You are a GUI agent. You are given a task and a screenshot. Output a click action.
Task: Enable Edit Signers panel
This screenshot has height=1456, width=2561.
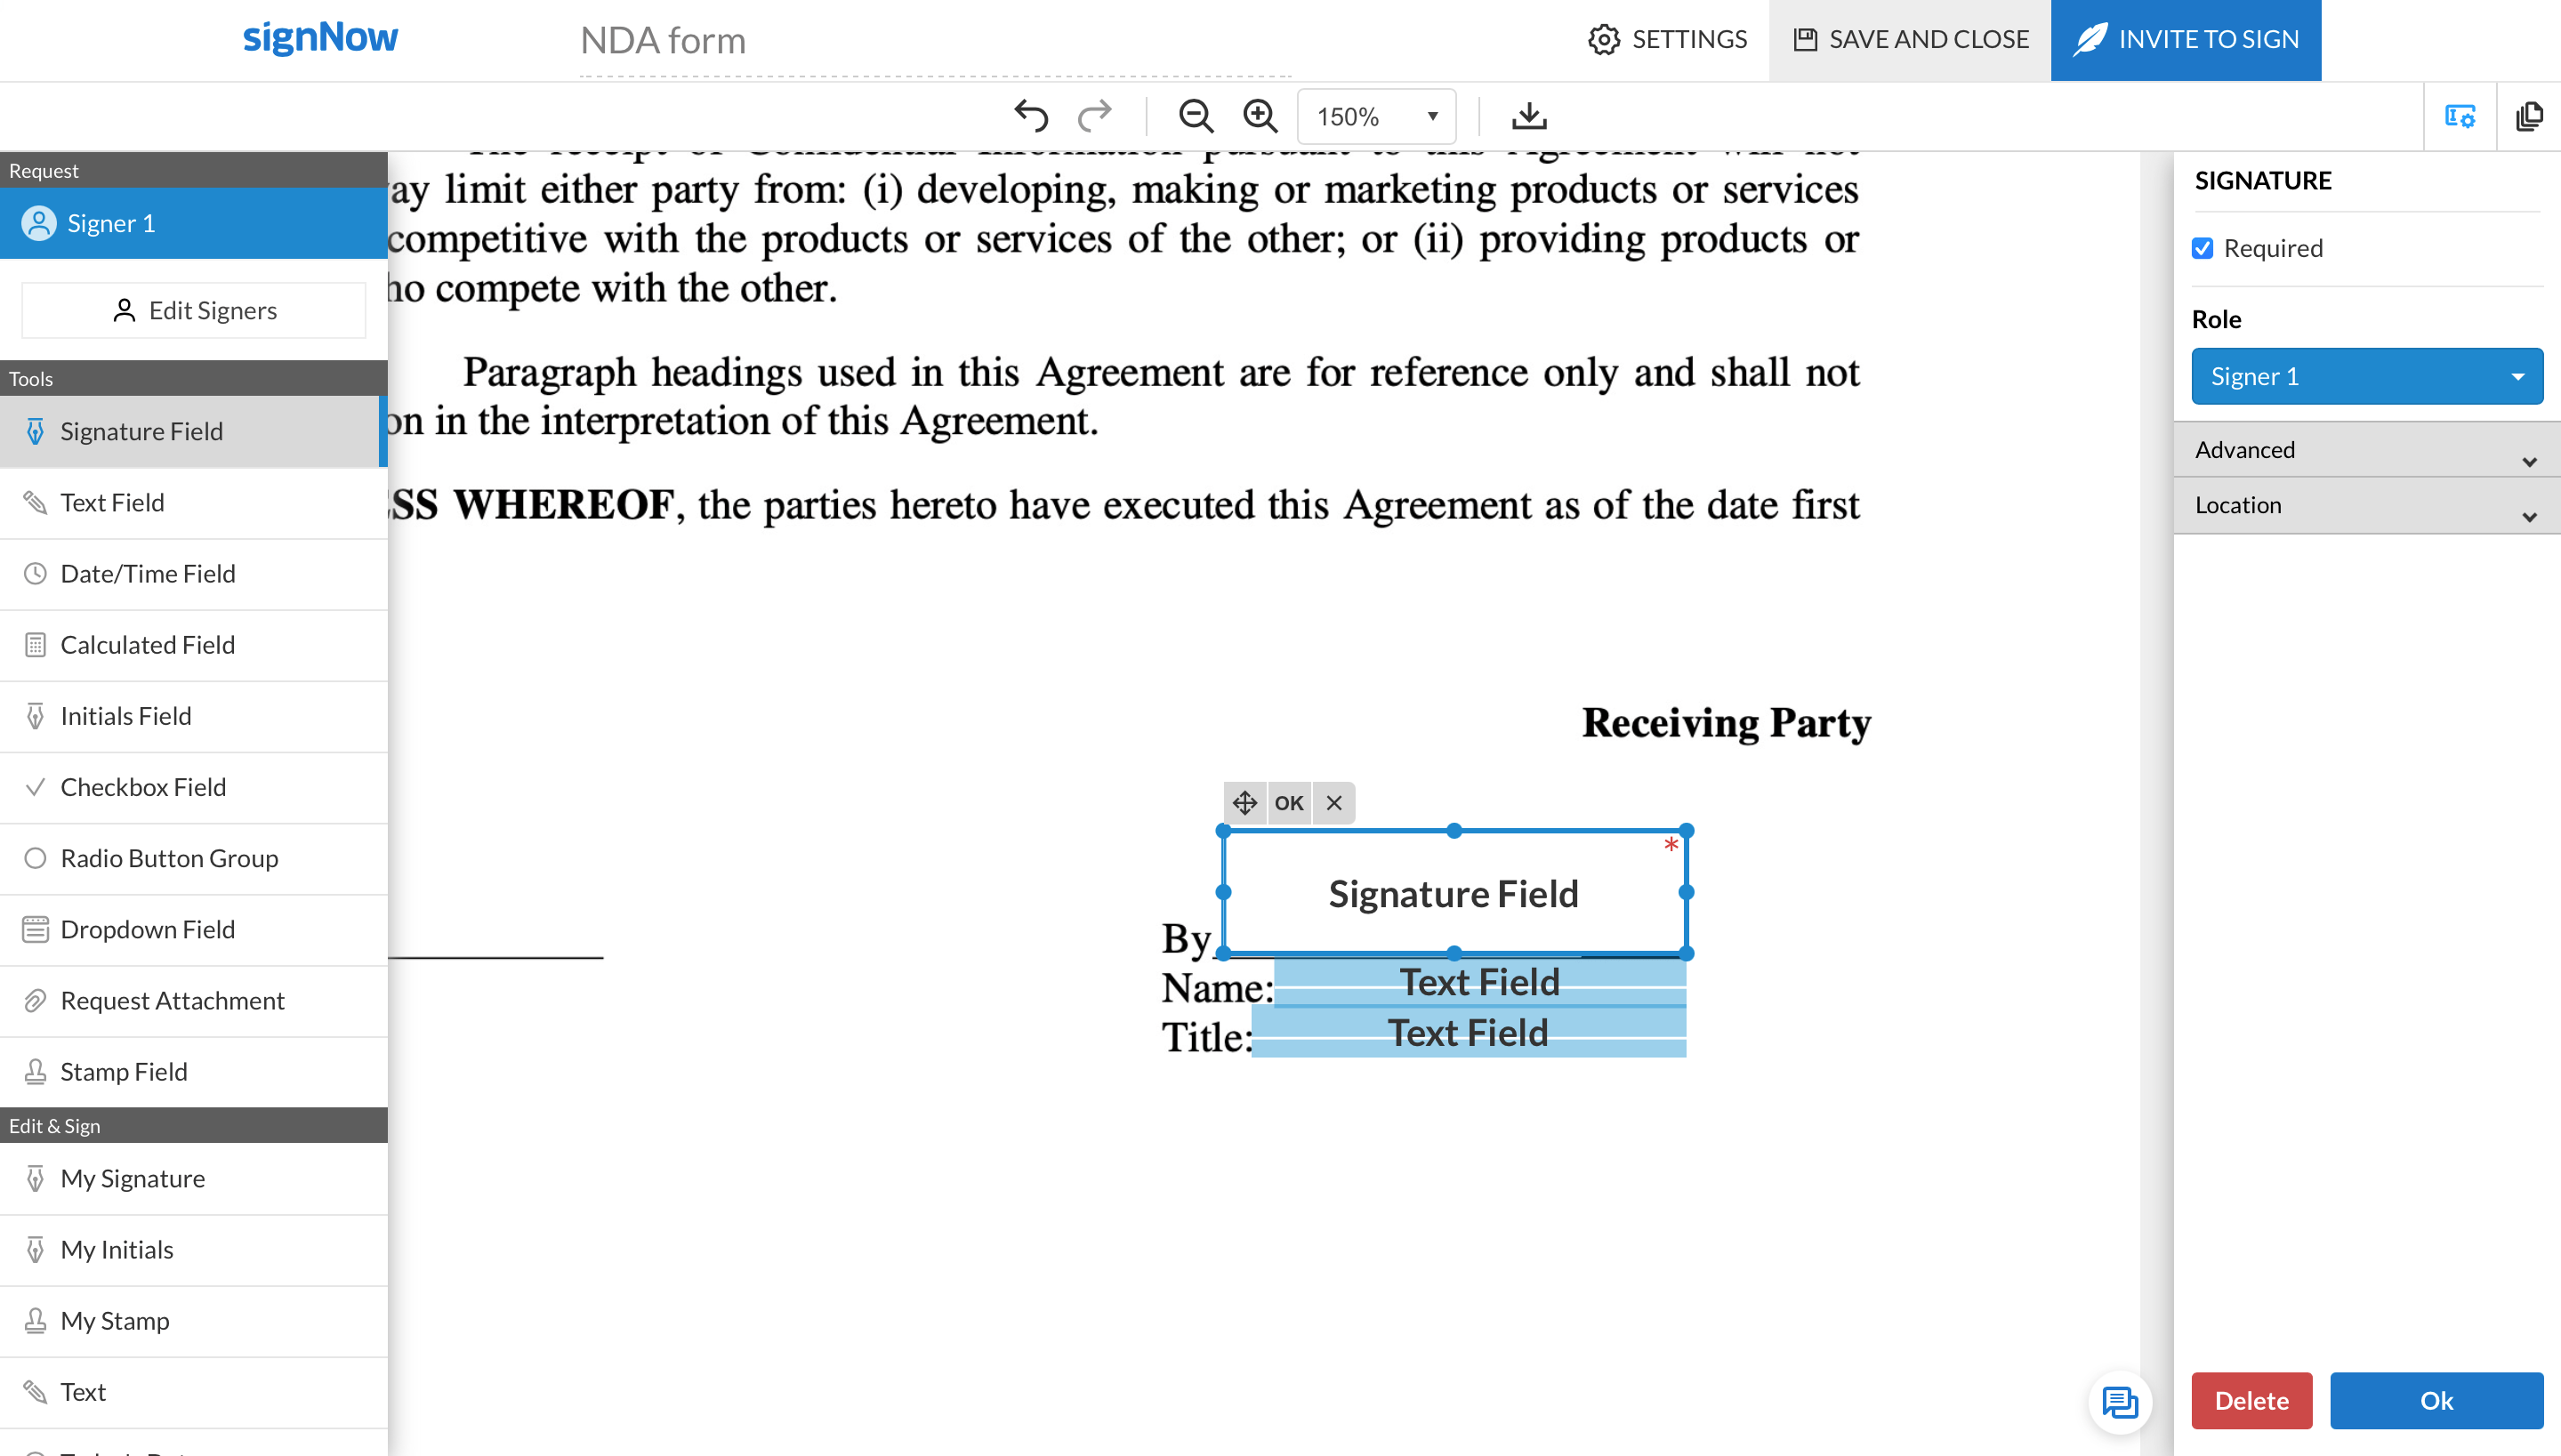(x=194, y=310)
